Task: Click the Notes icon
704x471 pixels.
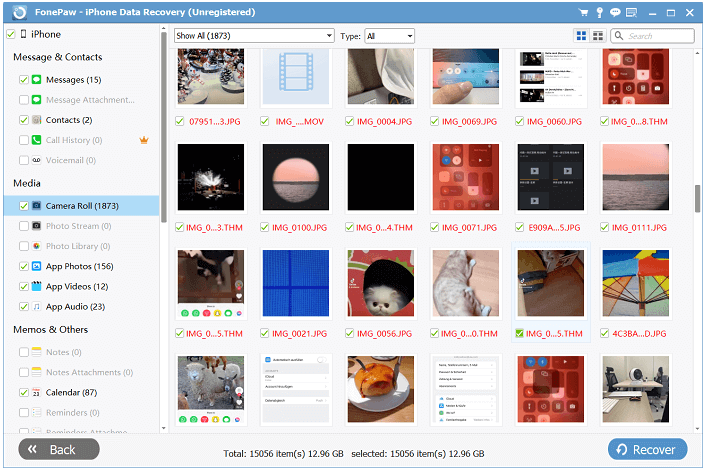Action: click(37, 352)
